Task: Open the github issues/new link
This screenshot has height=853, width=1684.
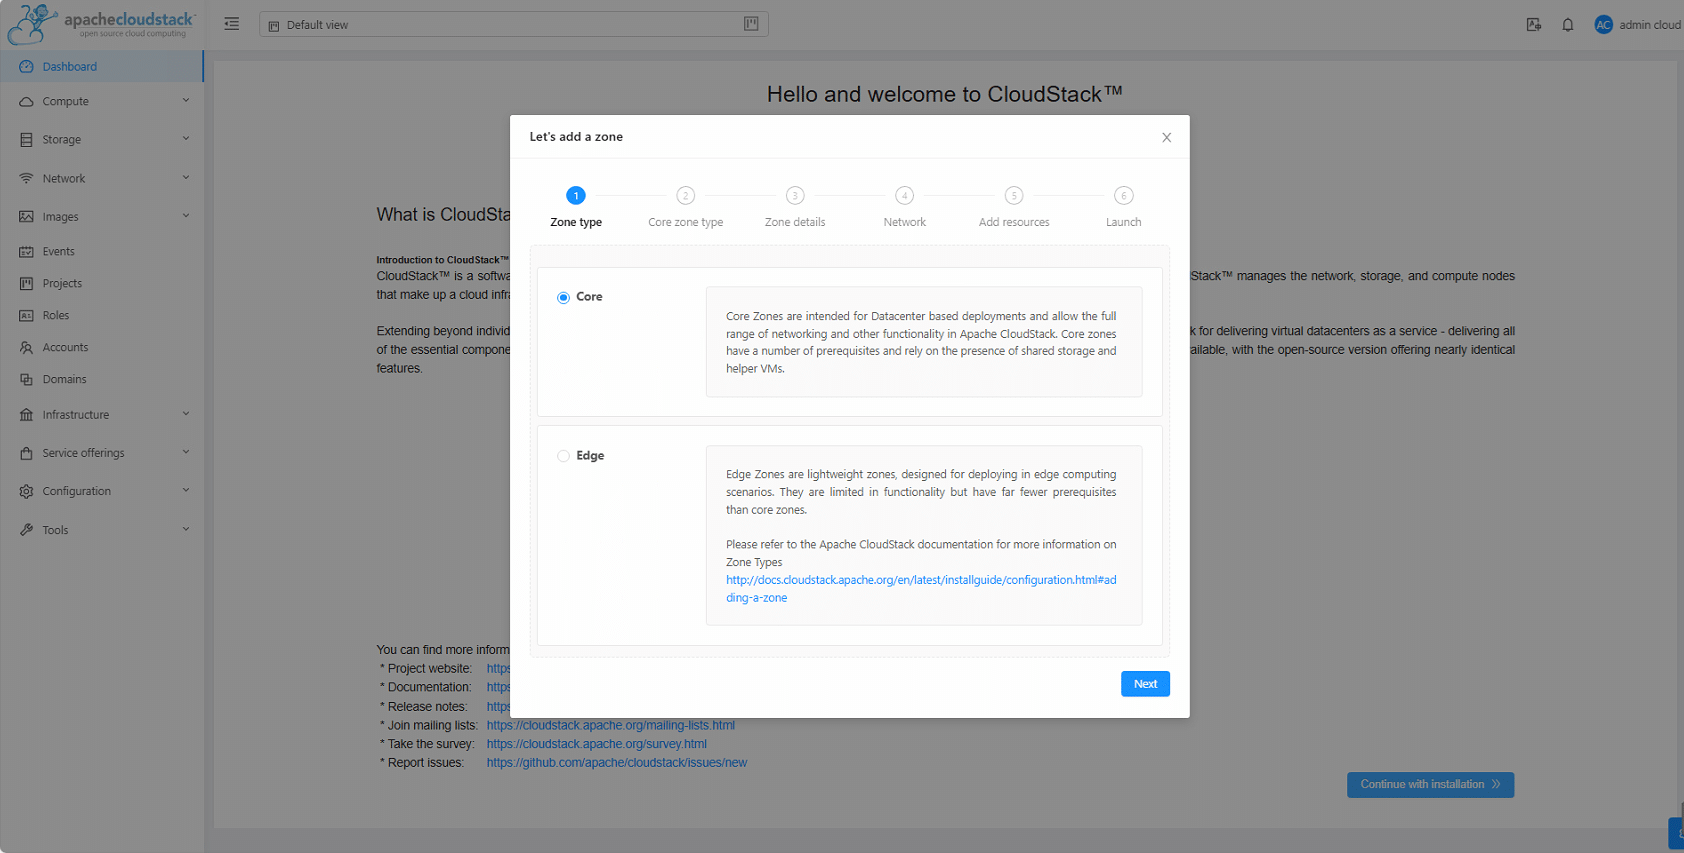Action: coord(616,764)
